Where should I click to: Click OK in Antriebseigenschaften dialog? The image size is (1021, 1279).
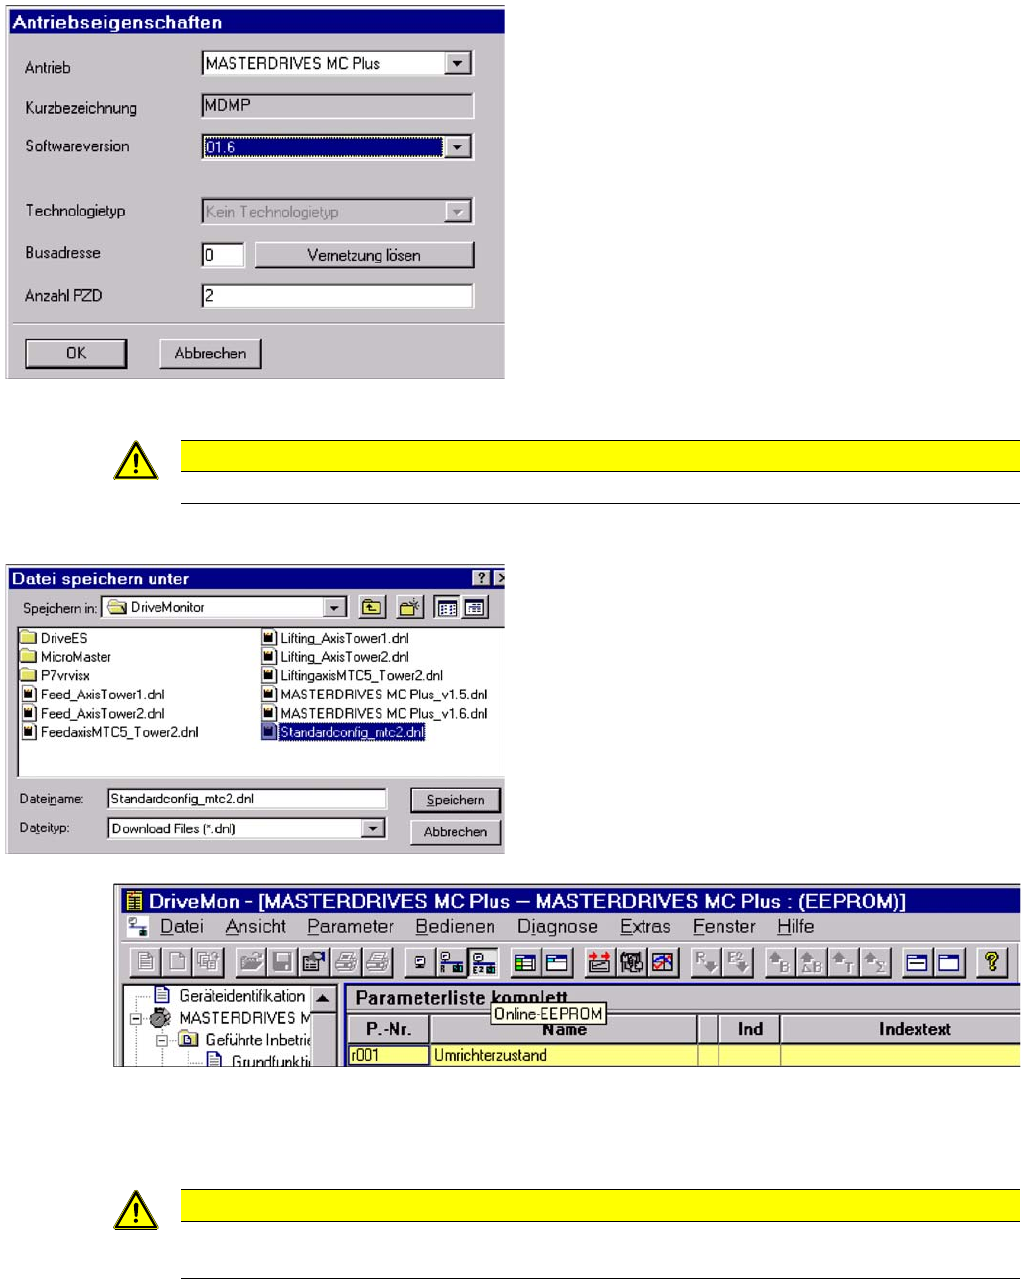pyautogui.click(x=76, y=353)
